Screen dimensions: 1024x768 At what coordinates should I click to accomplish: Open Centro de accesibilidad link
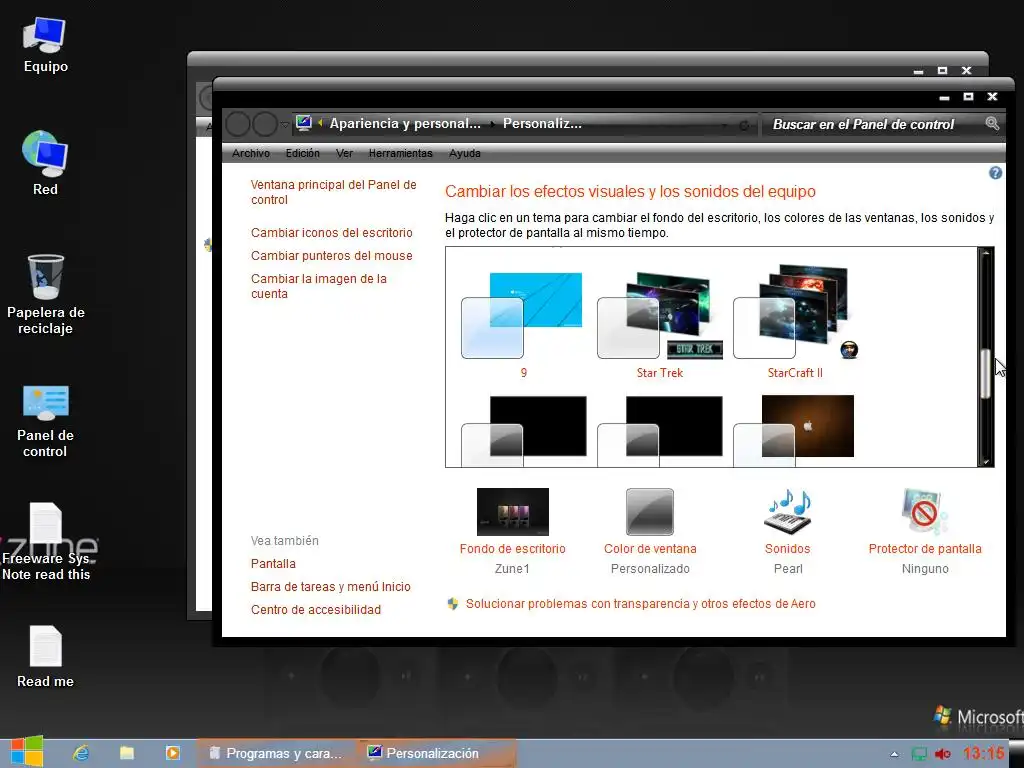click(315, 609)
